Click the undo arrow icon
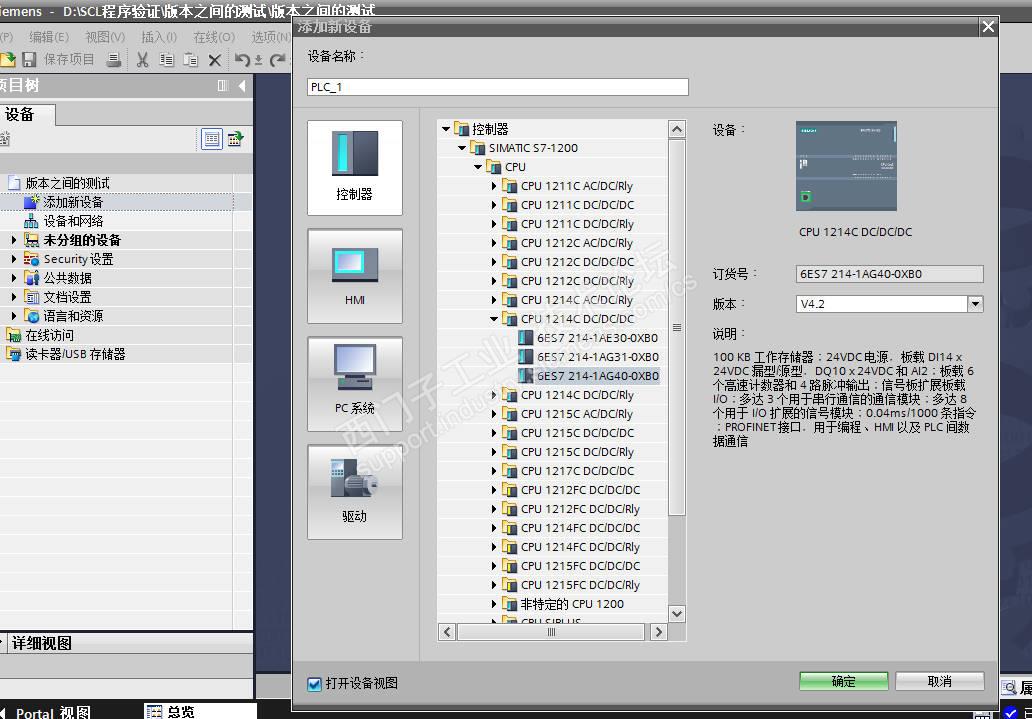 point(242,60)
